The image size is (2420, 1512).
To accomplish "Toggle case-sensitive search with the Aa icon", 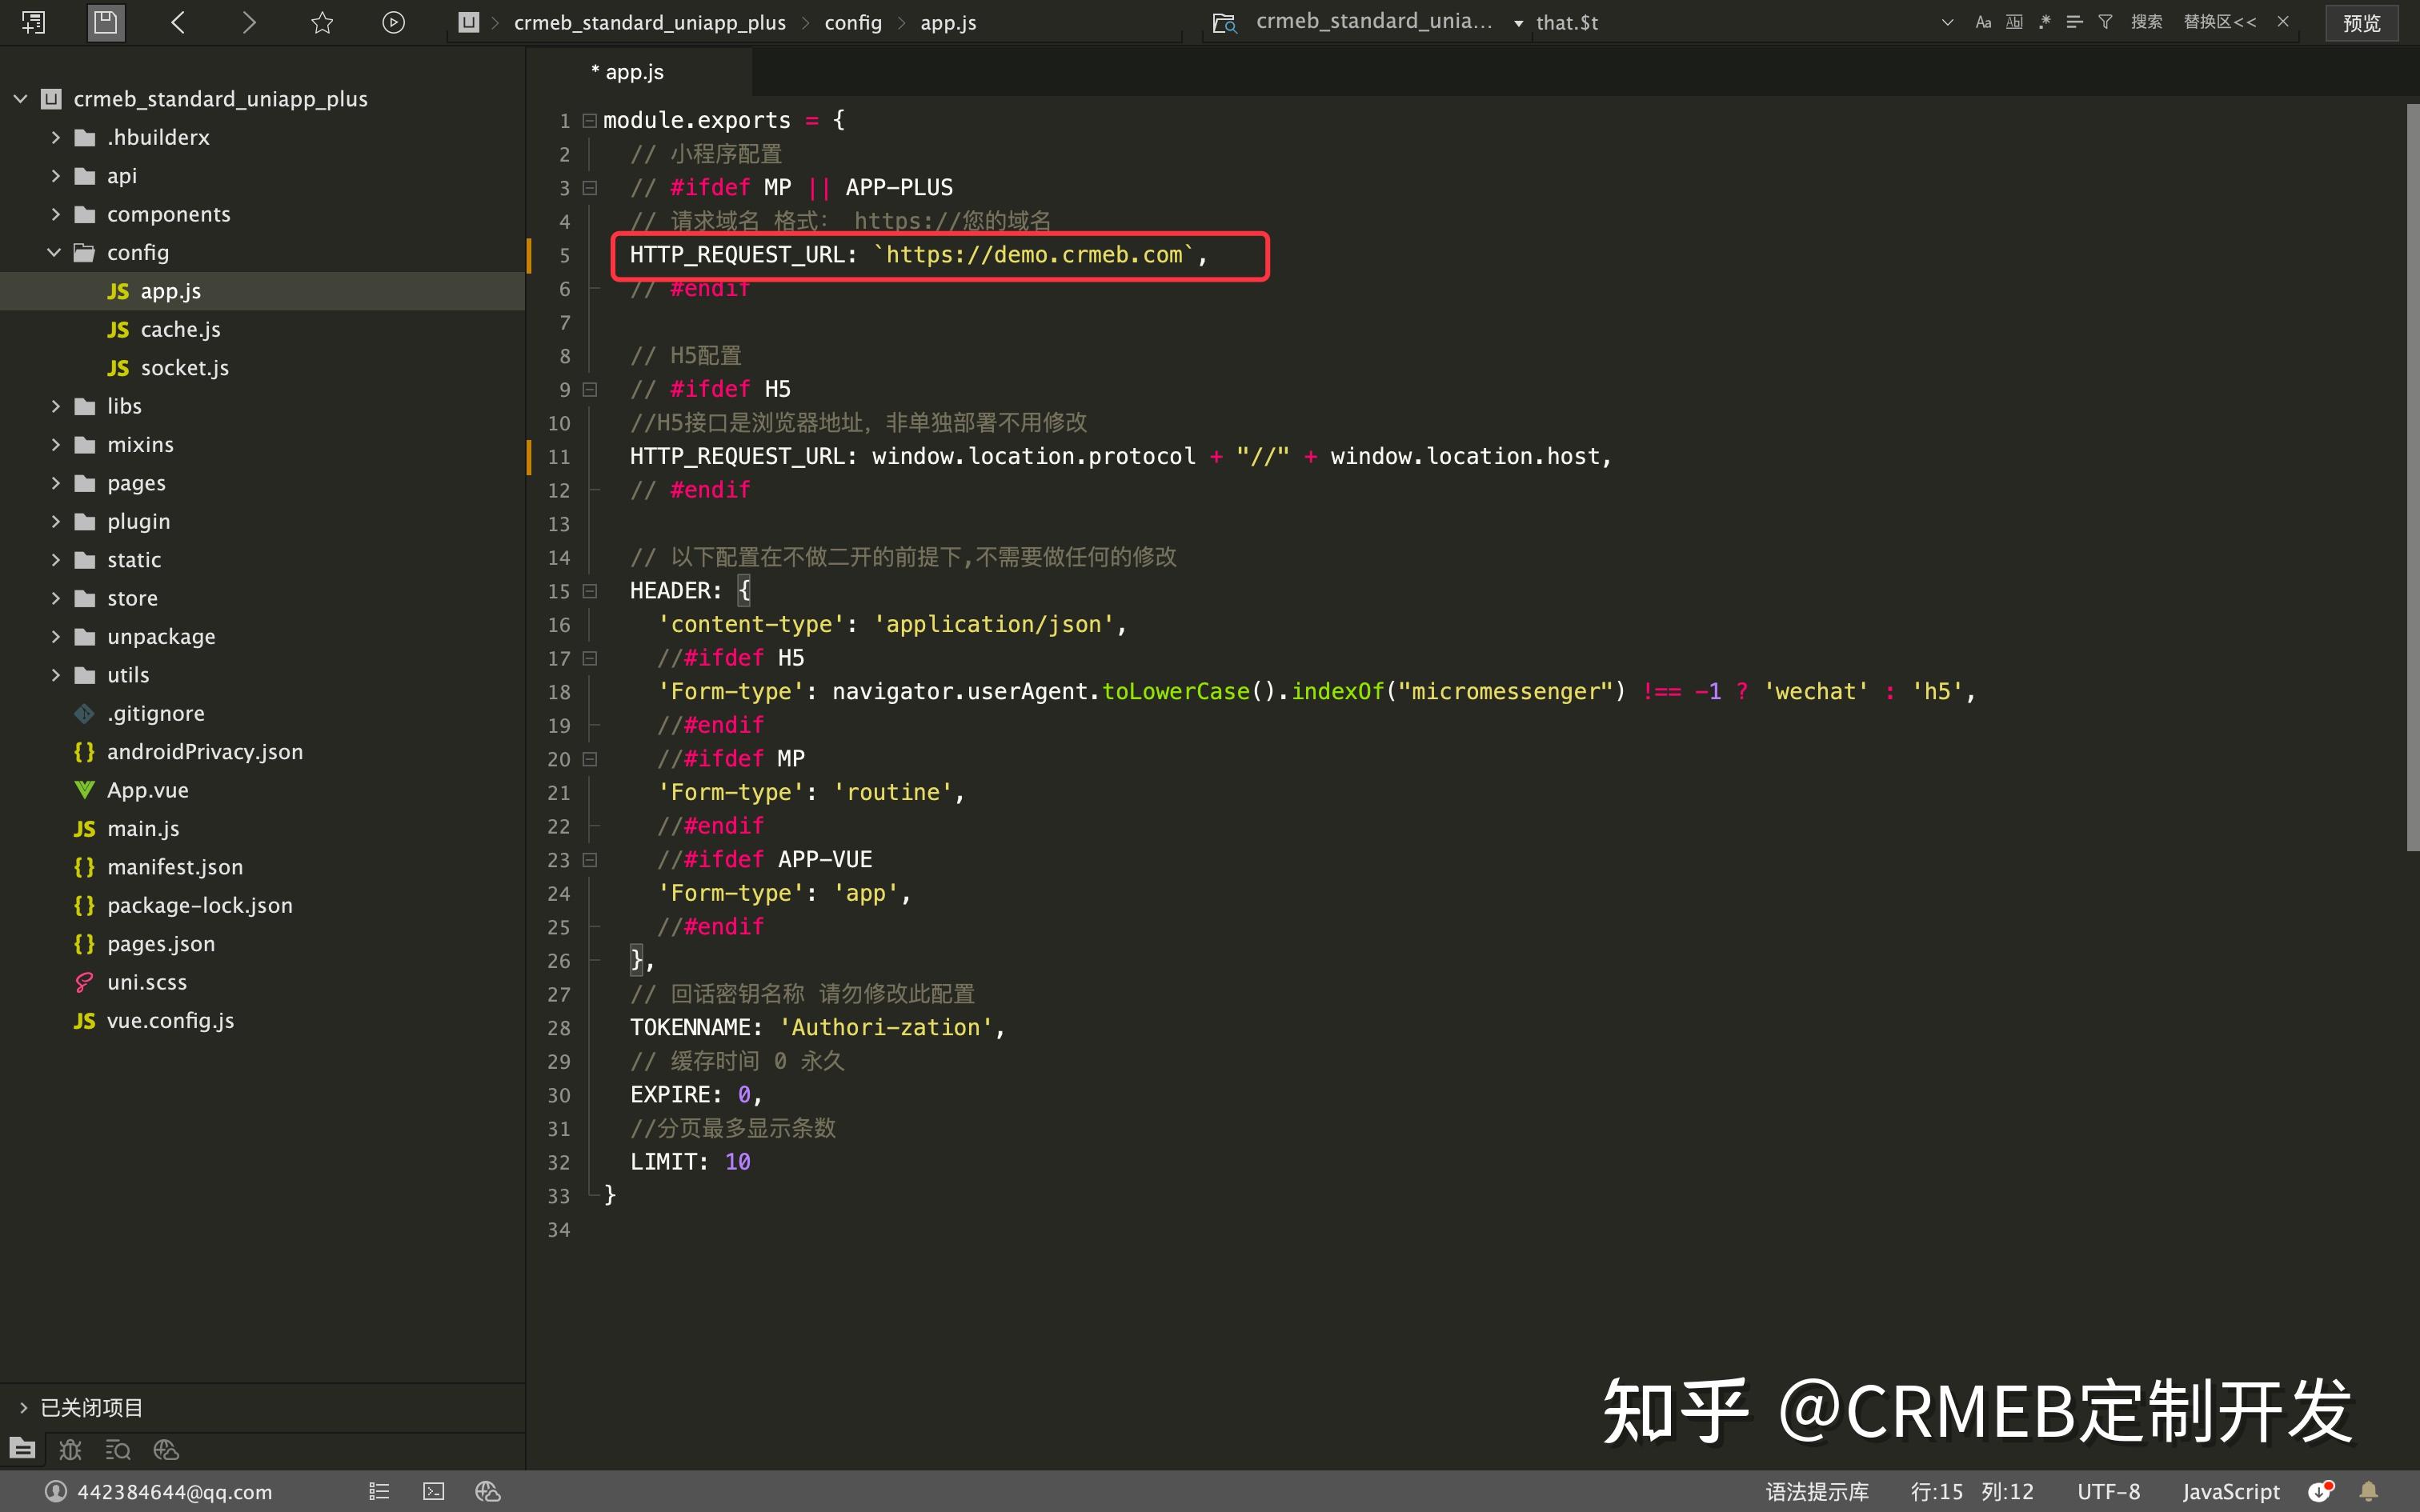I will (x=1983, y=21).
